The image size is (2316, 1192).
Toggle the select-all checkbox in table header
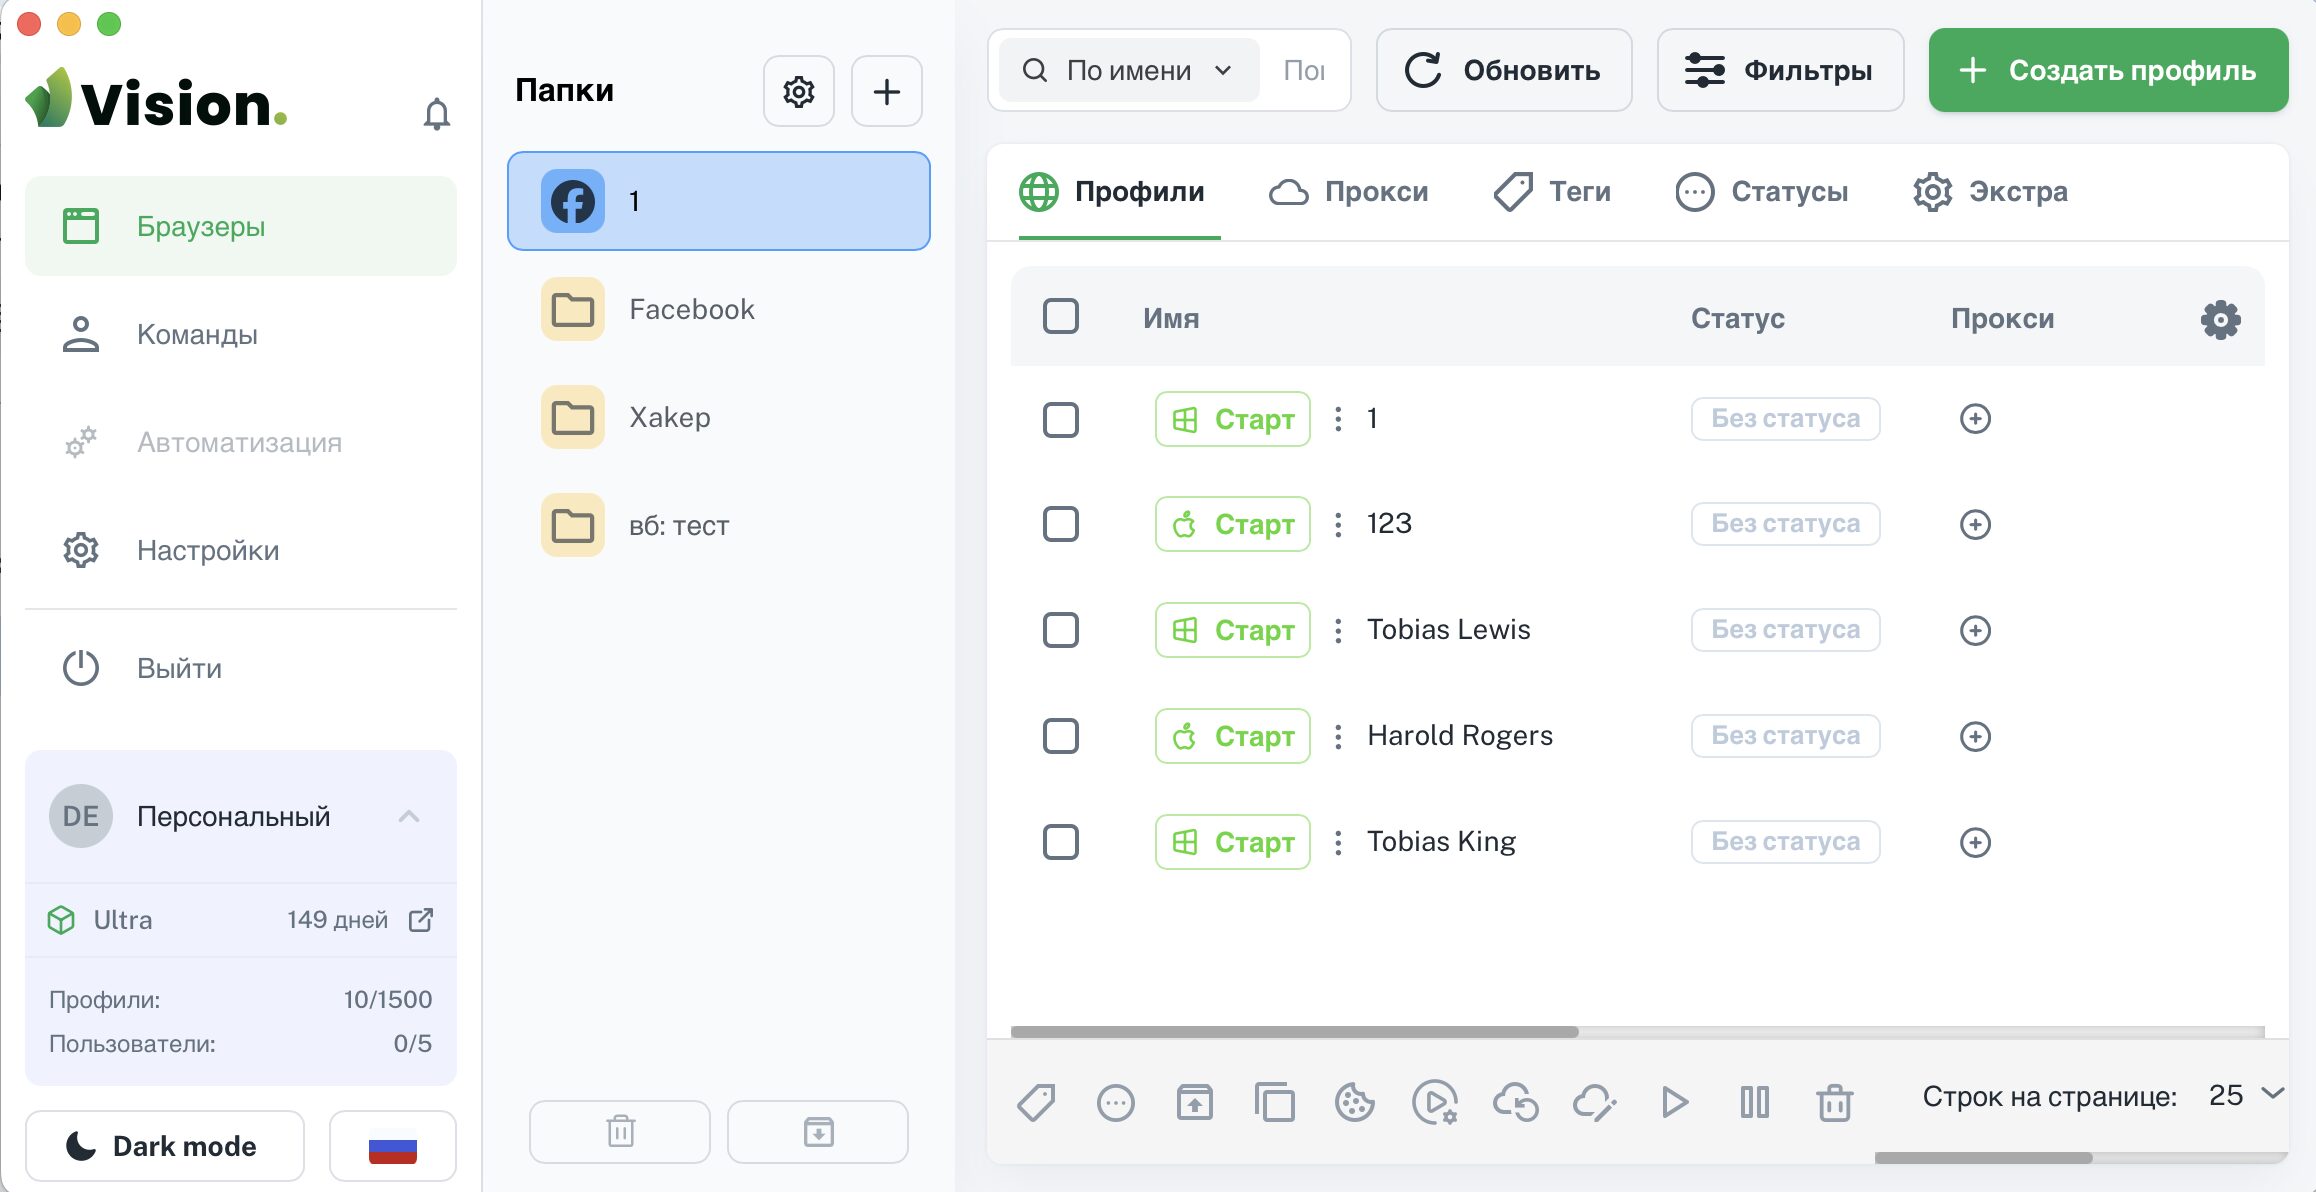click(x=1061, y=316)
